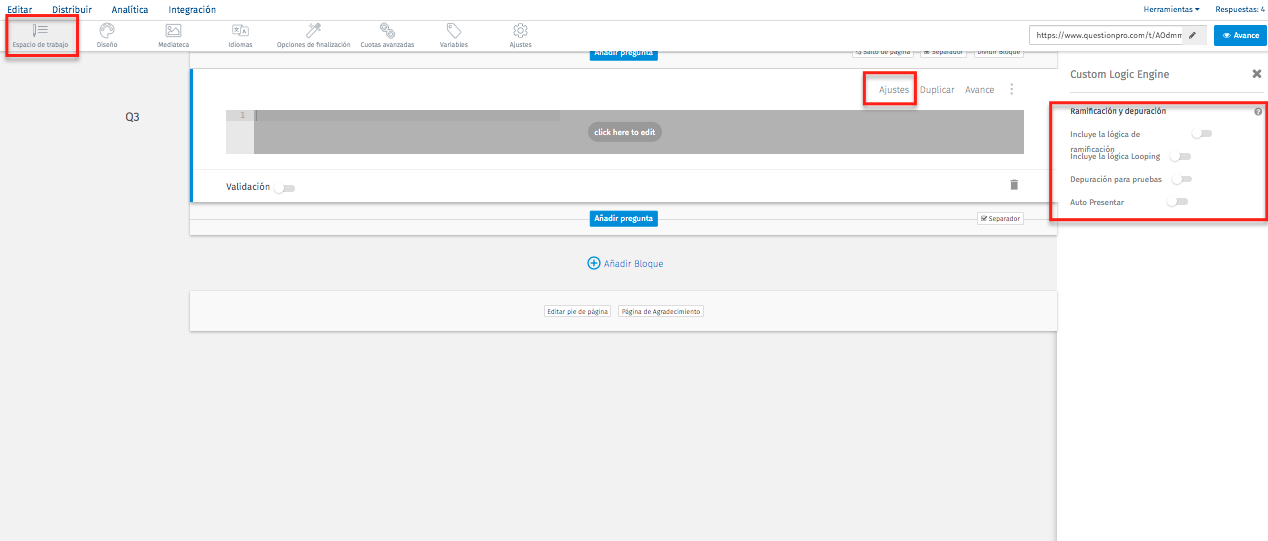Screen dimensions: 1268x541
Task: Click the pencil icon to edit survey URL
Action: tap(1192, 35)
